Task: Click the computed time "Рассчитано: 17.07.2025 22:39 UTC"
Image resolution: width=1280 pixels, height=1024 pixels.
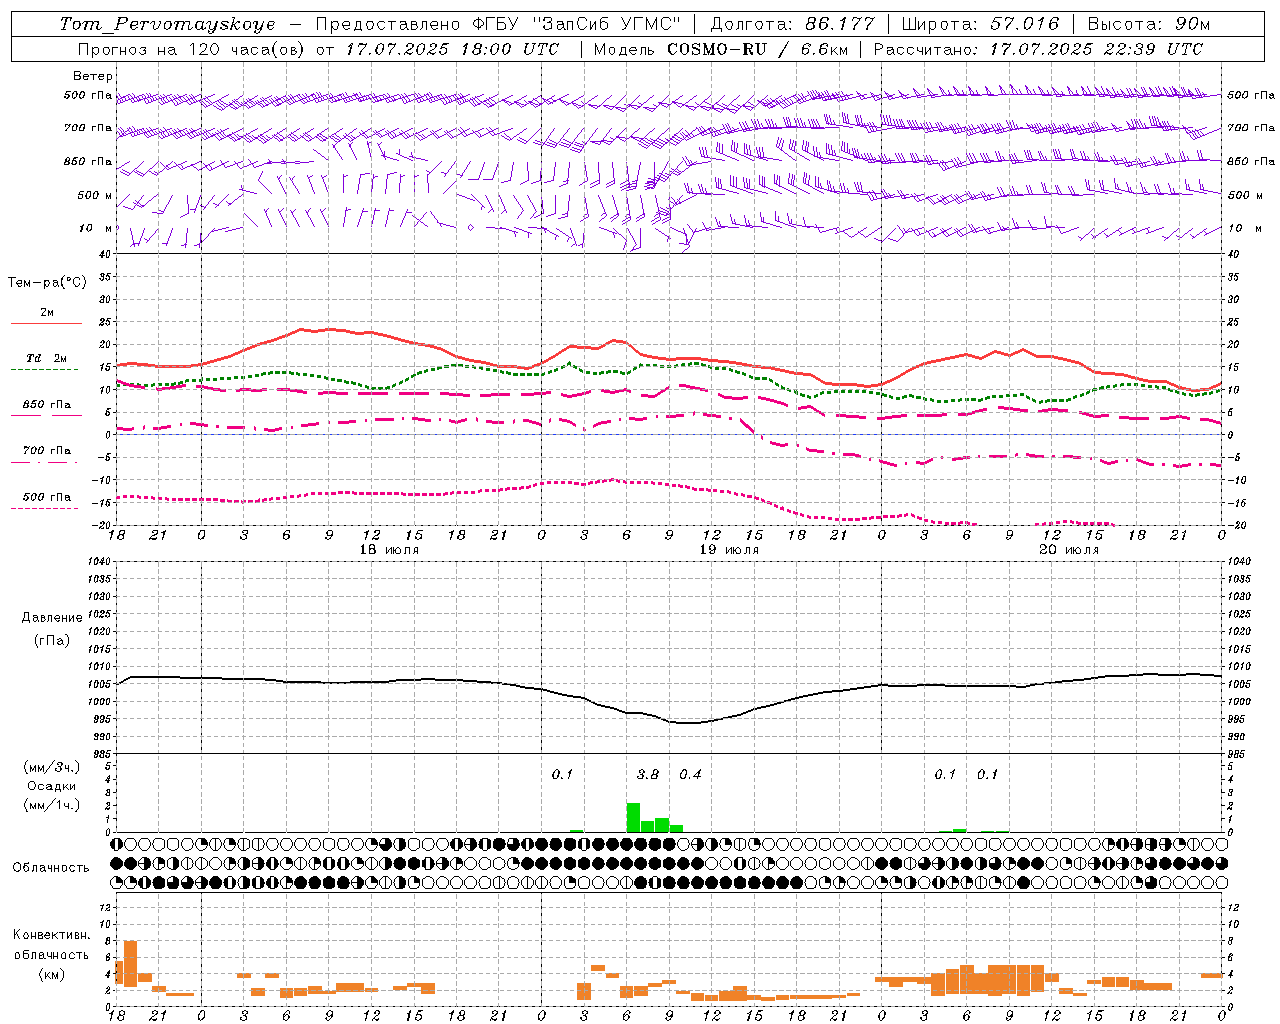Action: [1038, 49]
